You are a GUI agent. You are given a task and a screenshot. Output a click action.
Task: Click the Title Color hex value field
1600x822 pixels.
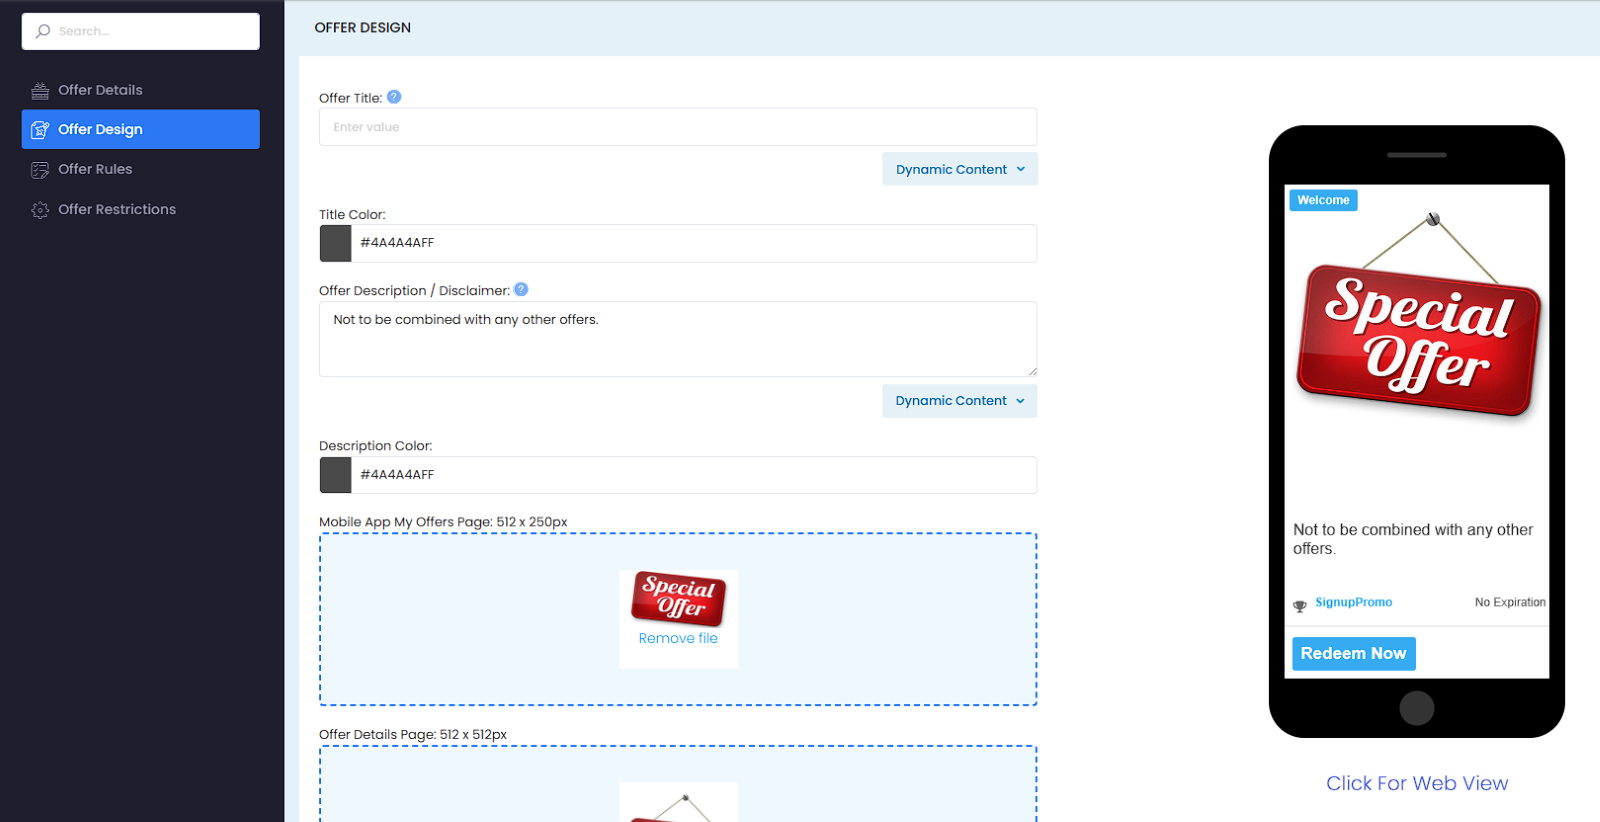click(x=694, y=243)
